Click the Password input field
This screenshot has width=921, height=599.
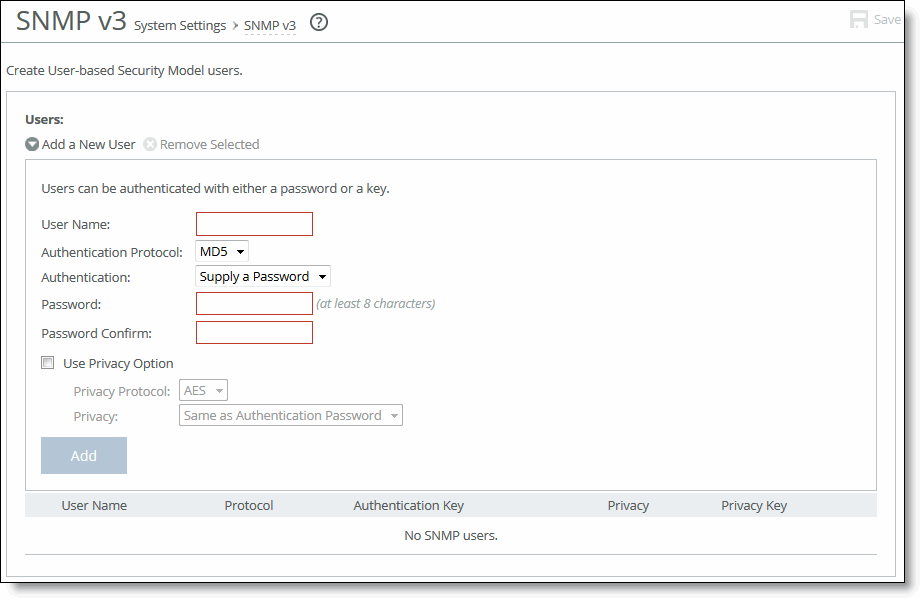pyautogui.click(x=254, y=303)
